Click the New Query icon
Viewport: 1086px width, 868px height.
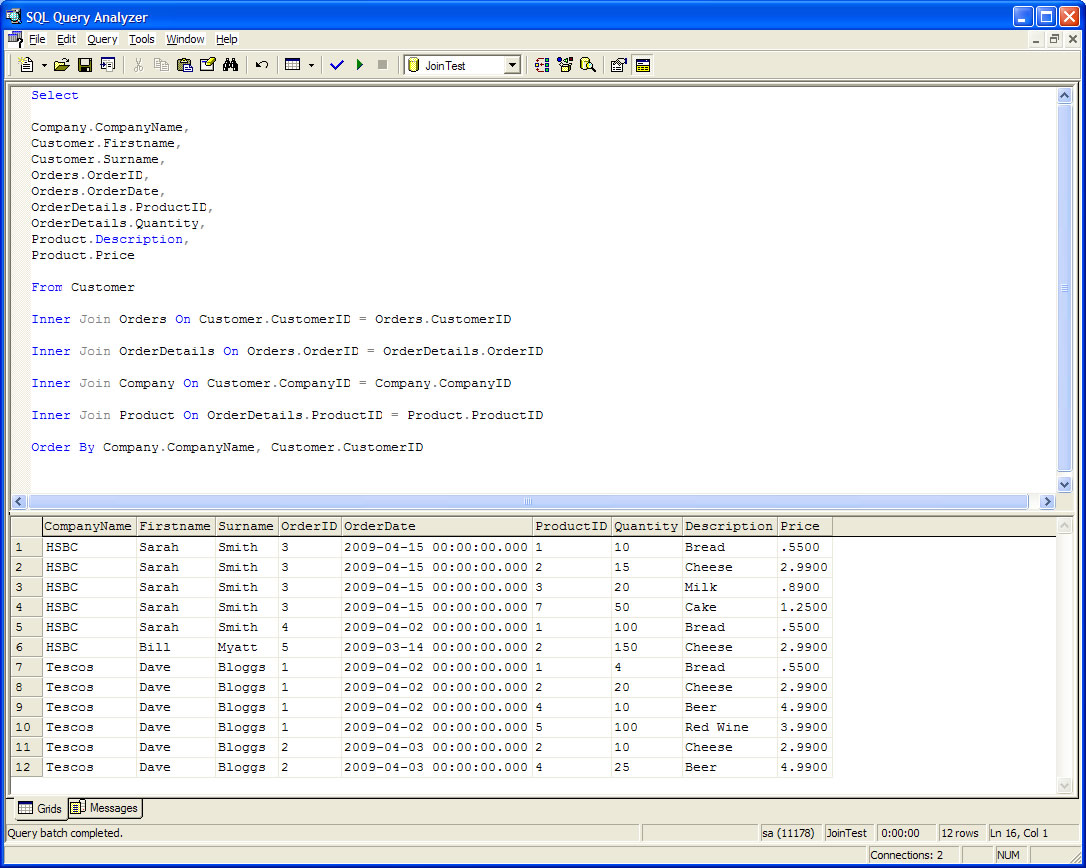(x=26, y=65)
